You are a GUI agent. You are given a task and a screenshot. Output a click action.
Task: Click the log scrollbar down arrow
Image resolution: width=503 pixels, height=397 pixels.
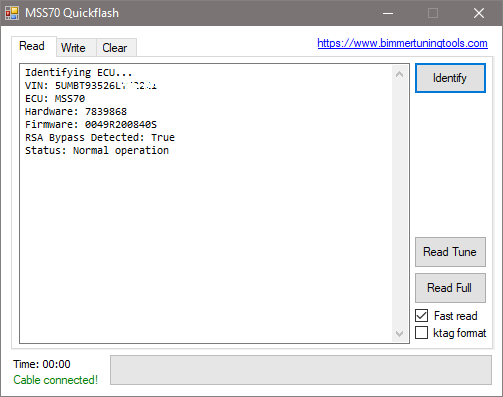click(x=400, y=333)
